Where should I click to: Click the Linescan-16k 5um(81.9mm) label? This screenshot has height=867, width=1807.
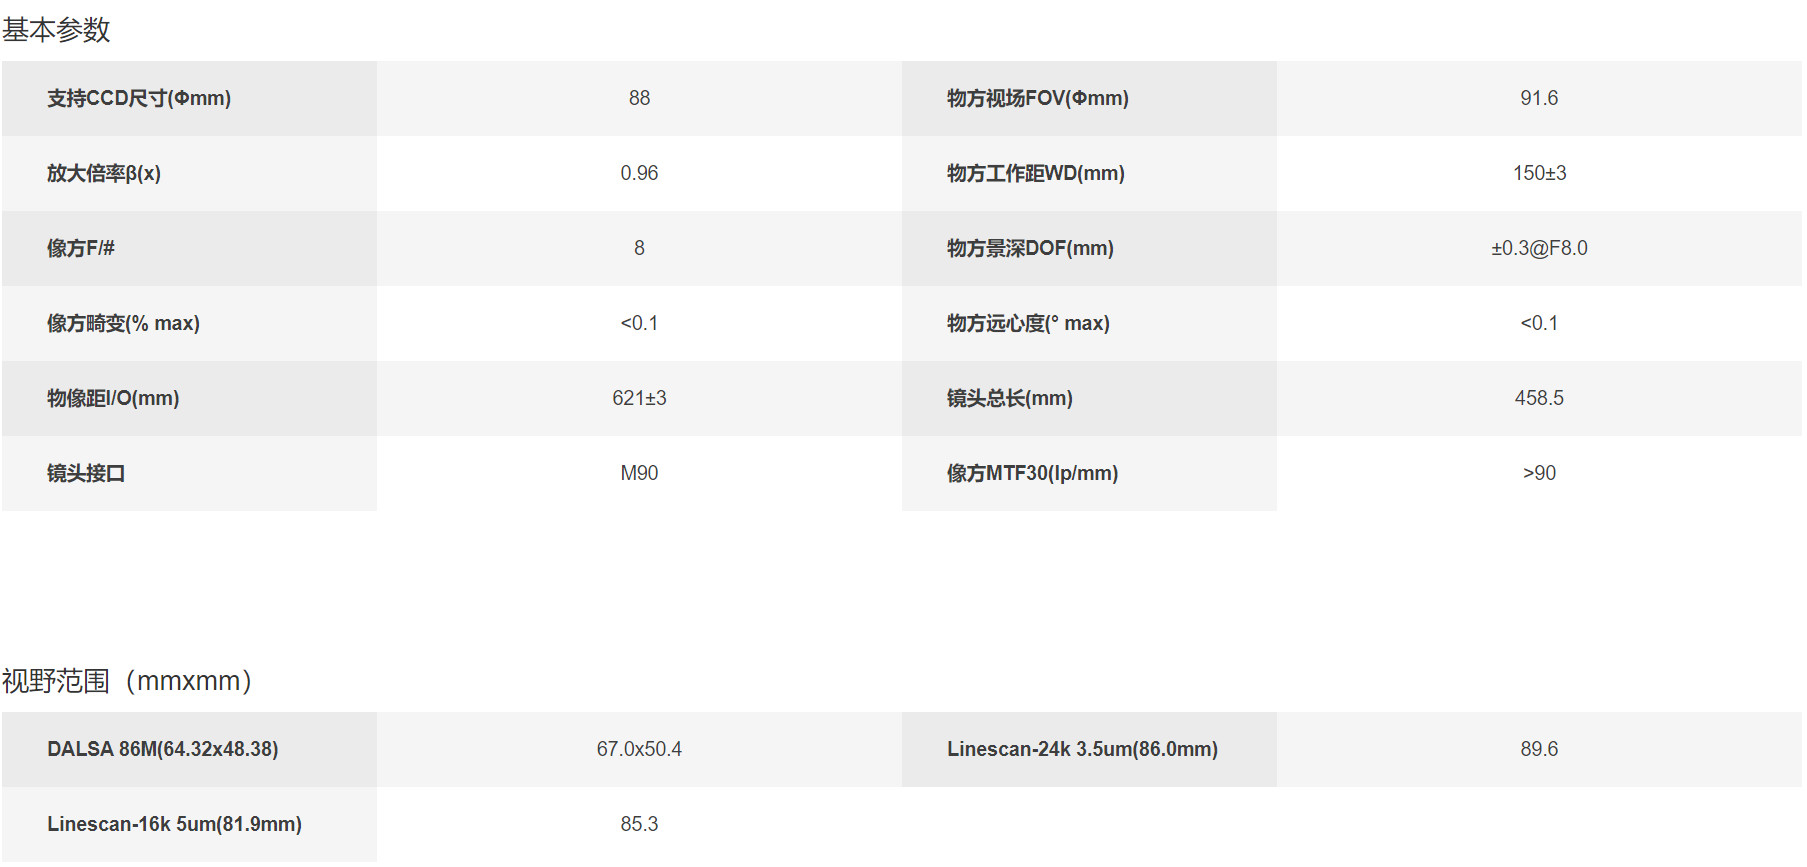(x=174, y=824)
